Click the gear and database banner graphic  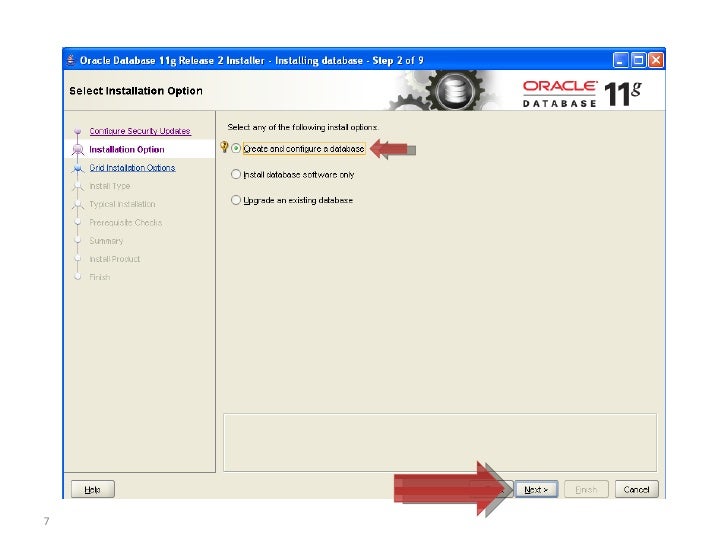[443, 90]
